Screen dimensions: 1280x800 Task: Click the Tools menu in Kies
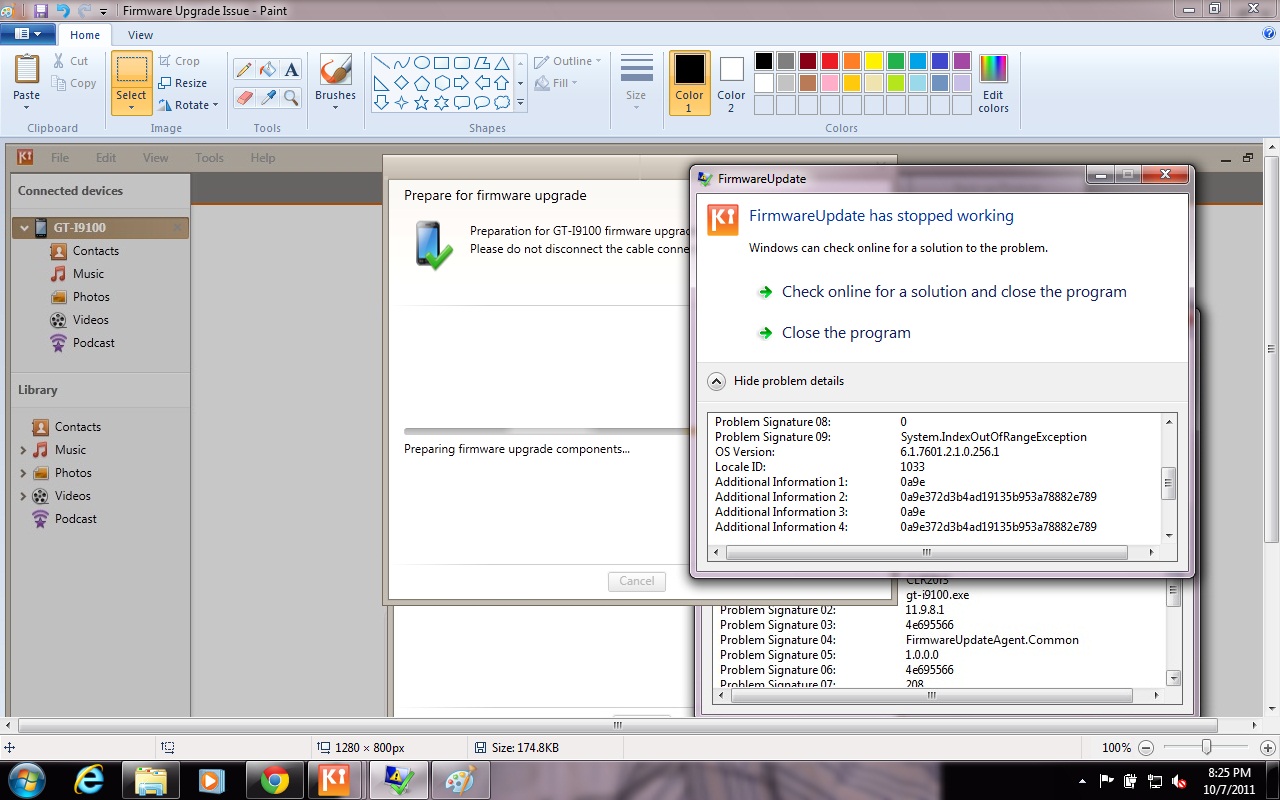(209, 158)
